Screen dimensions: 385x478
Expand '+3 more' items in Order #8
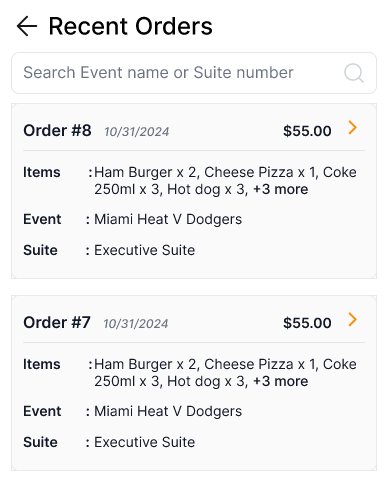(x=281, y=189)
